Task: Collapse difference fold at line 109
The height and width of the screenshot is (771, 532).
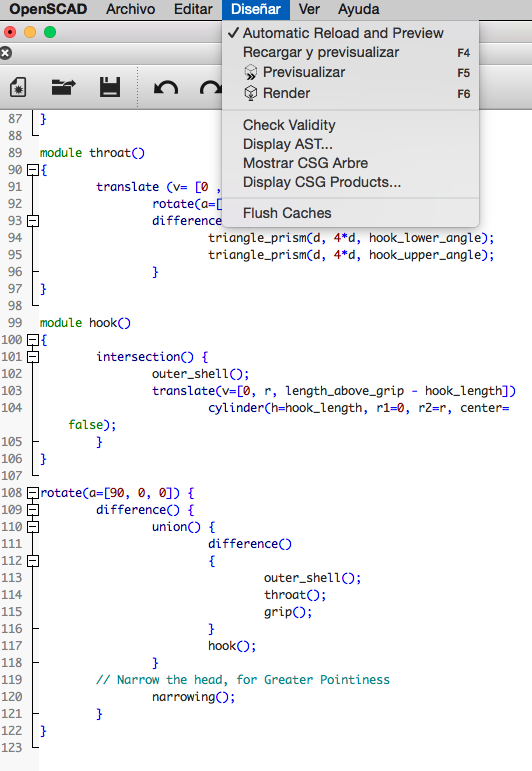Action: pos(33,510)
